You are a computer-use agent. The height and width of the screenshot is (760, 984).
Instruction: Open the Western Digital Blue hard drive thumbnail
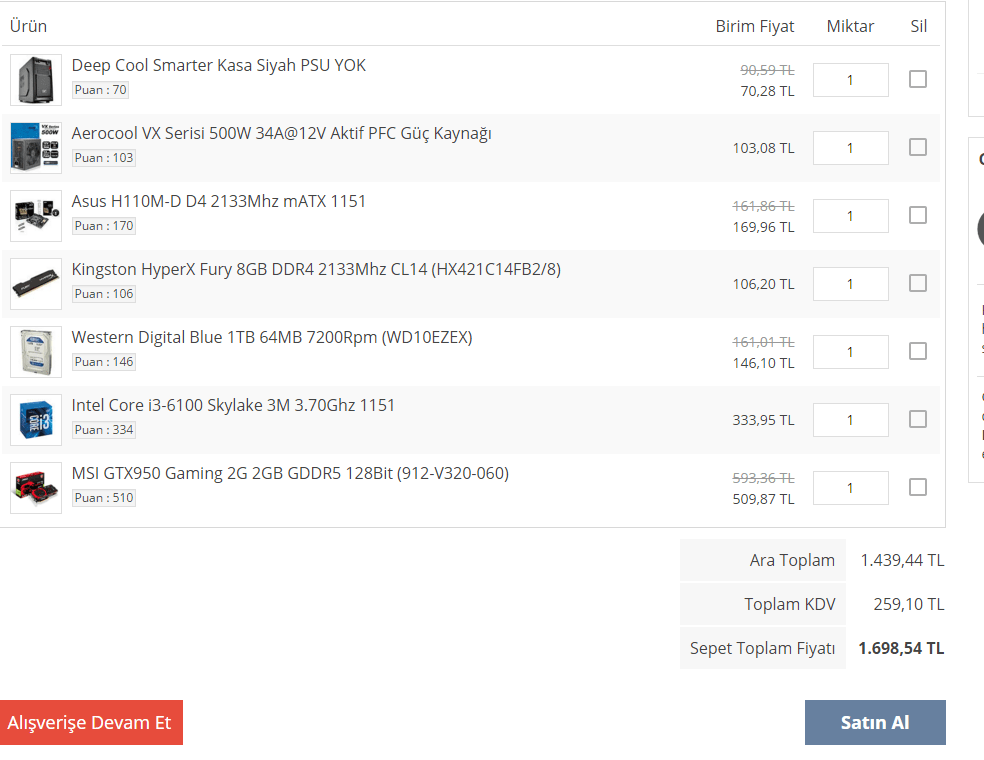pyautogui.click(x=36, y=351)
